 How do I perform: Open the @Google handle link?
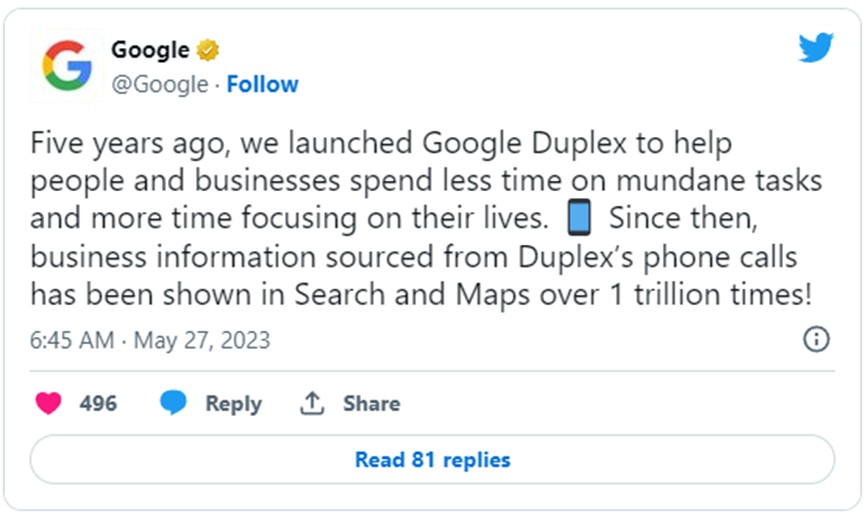(x=160, y=84)
